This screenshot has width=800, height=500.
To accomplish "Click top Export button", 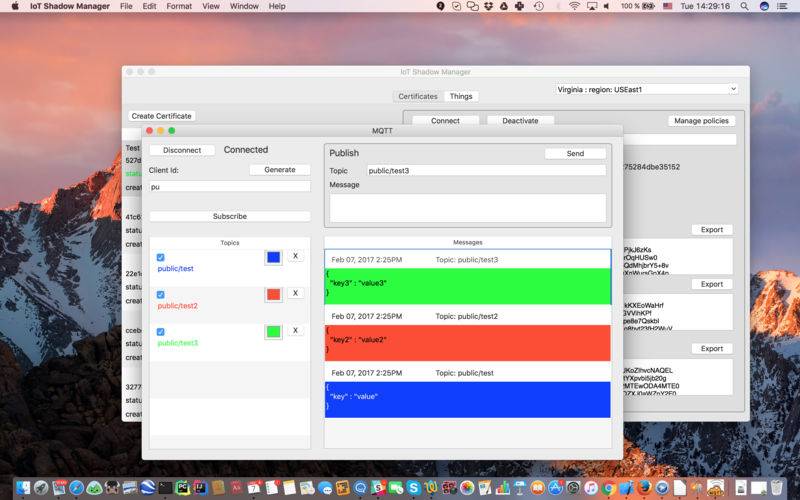I will click(712, 230).
